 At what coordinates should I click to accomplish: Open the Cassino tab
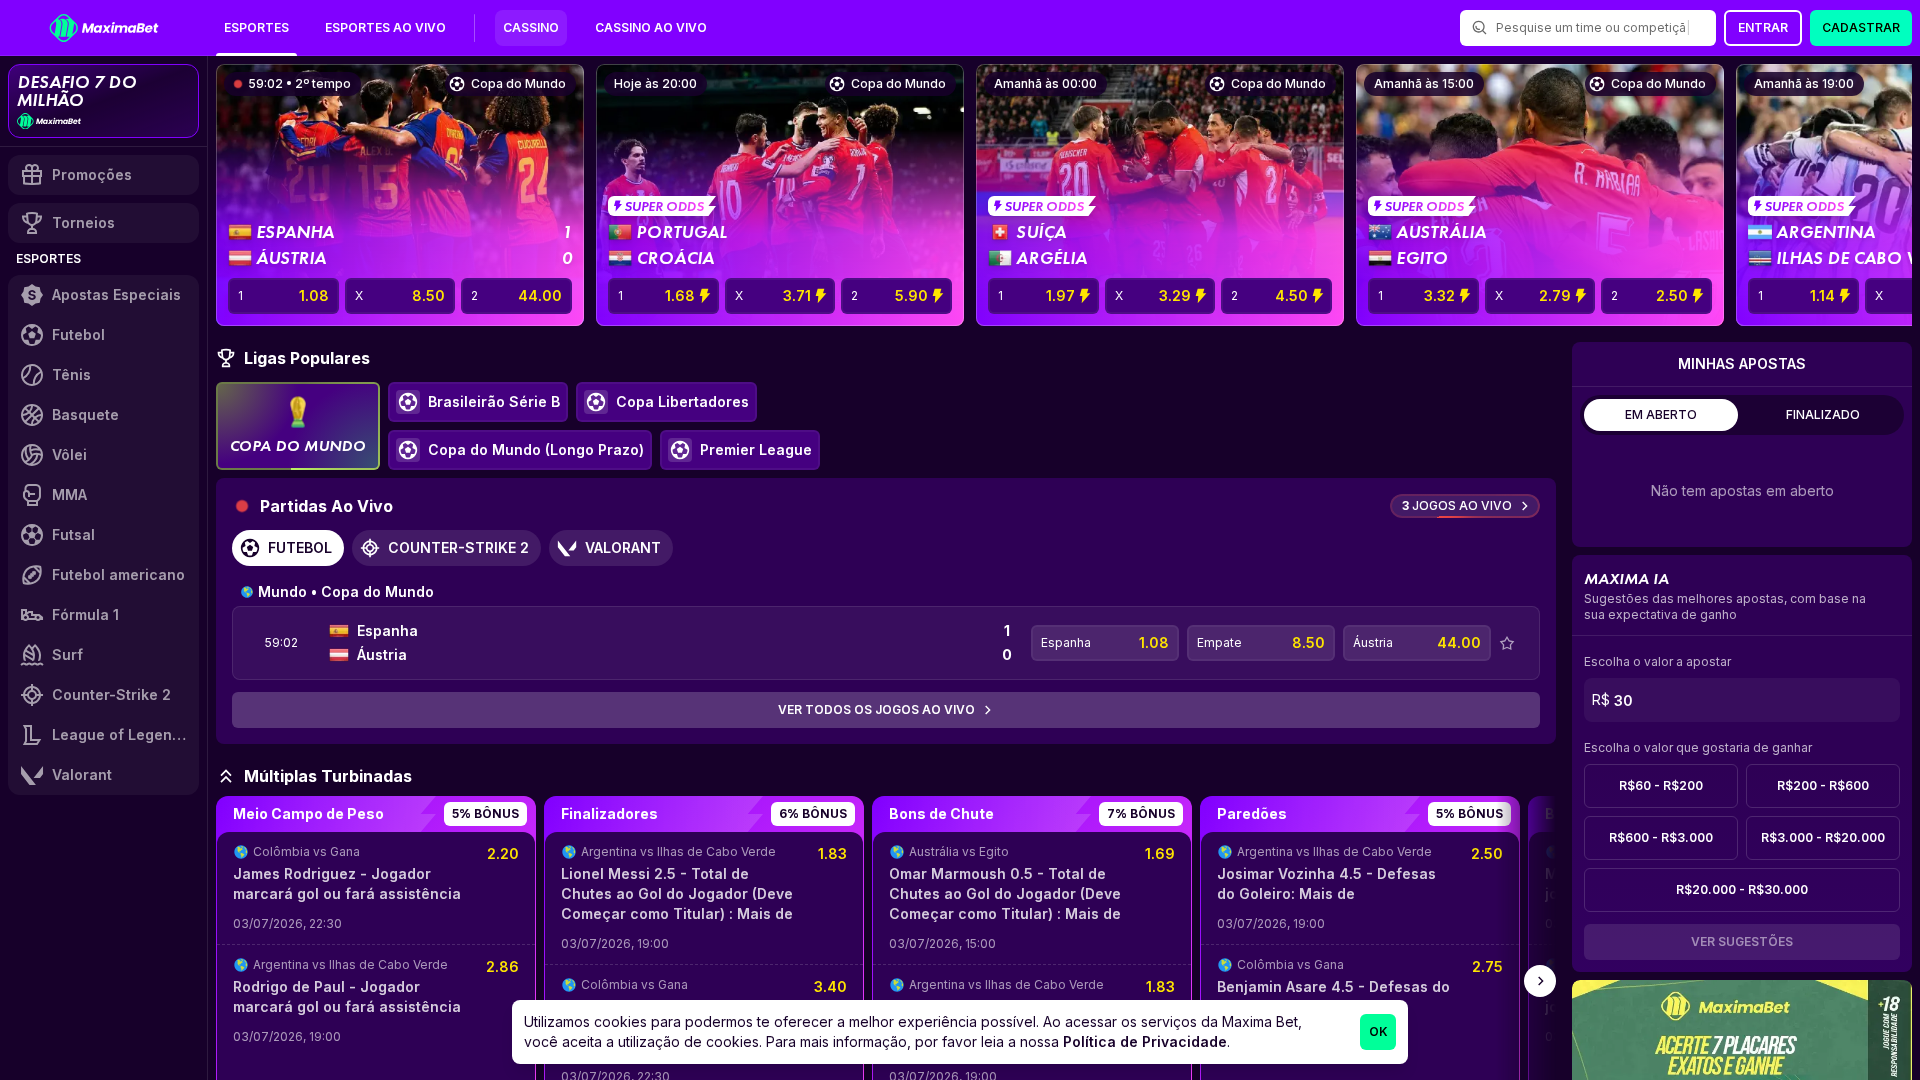pyautogui.click(x=531, y=28)
